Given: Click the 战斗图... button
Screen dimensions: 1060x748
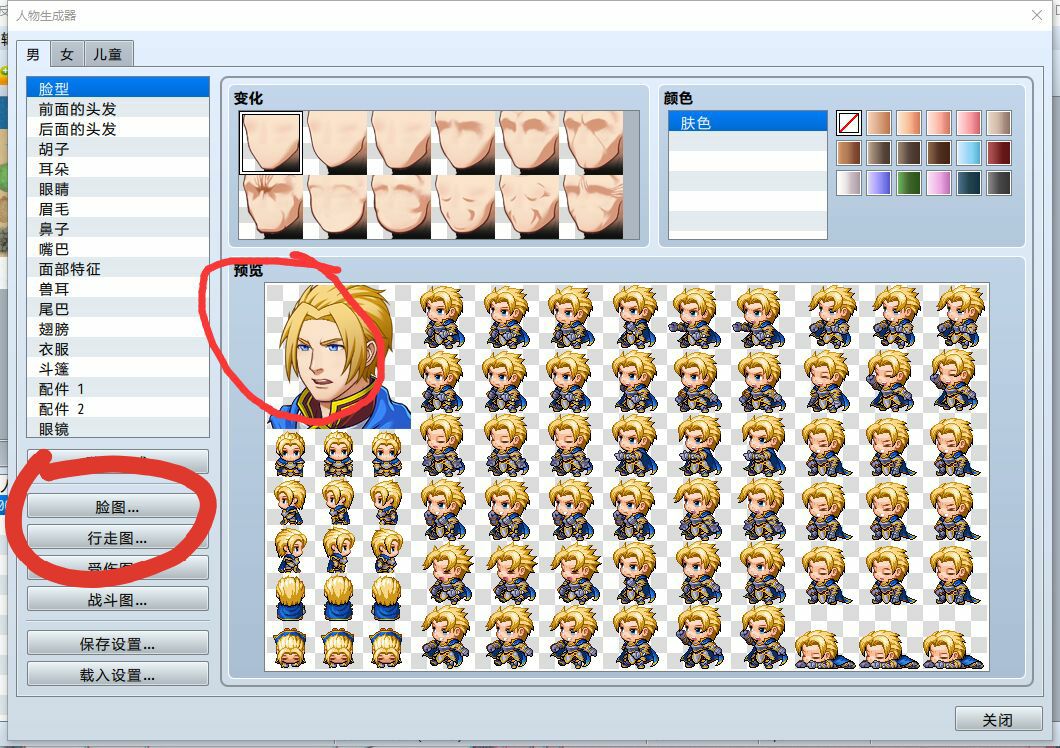Looking at the screenshot, I should 117,600.
